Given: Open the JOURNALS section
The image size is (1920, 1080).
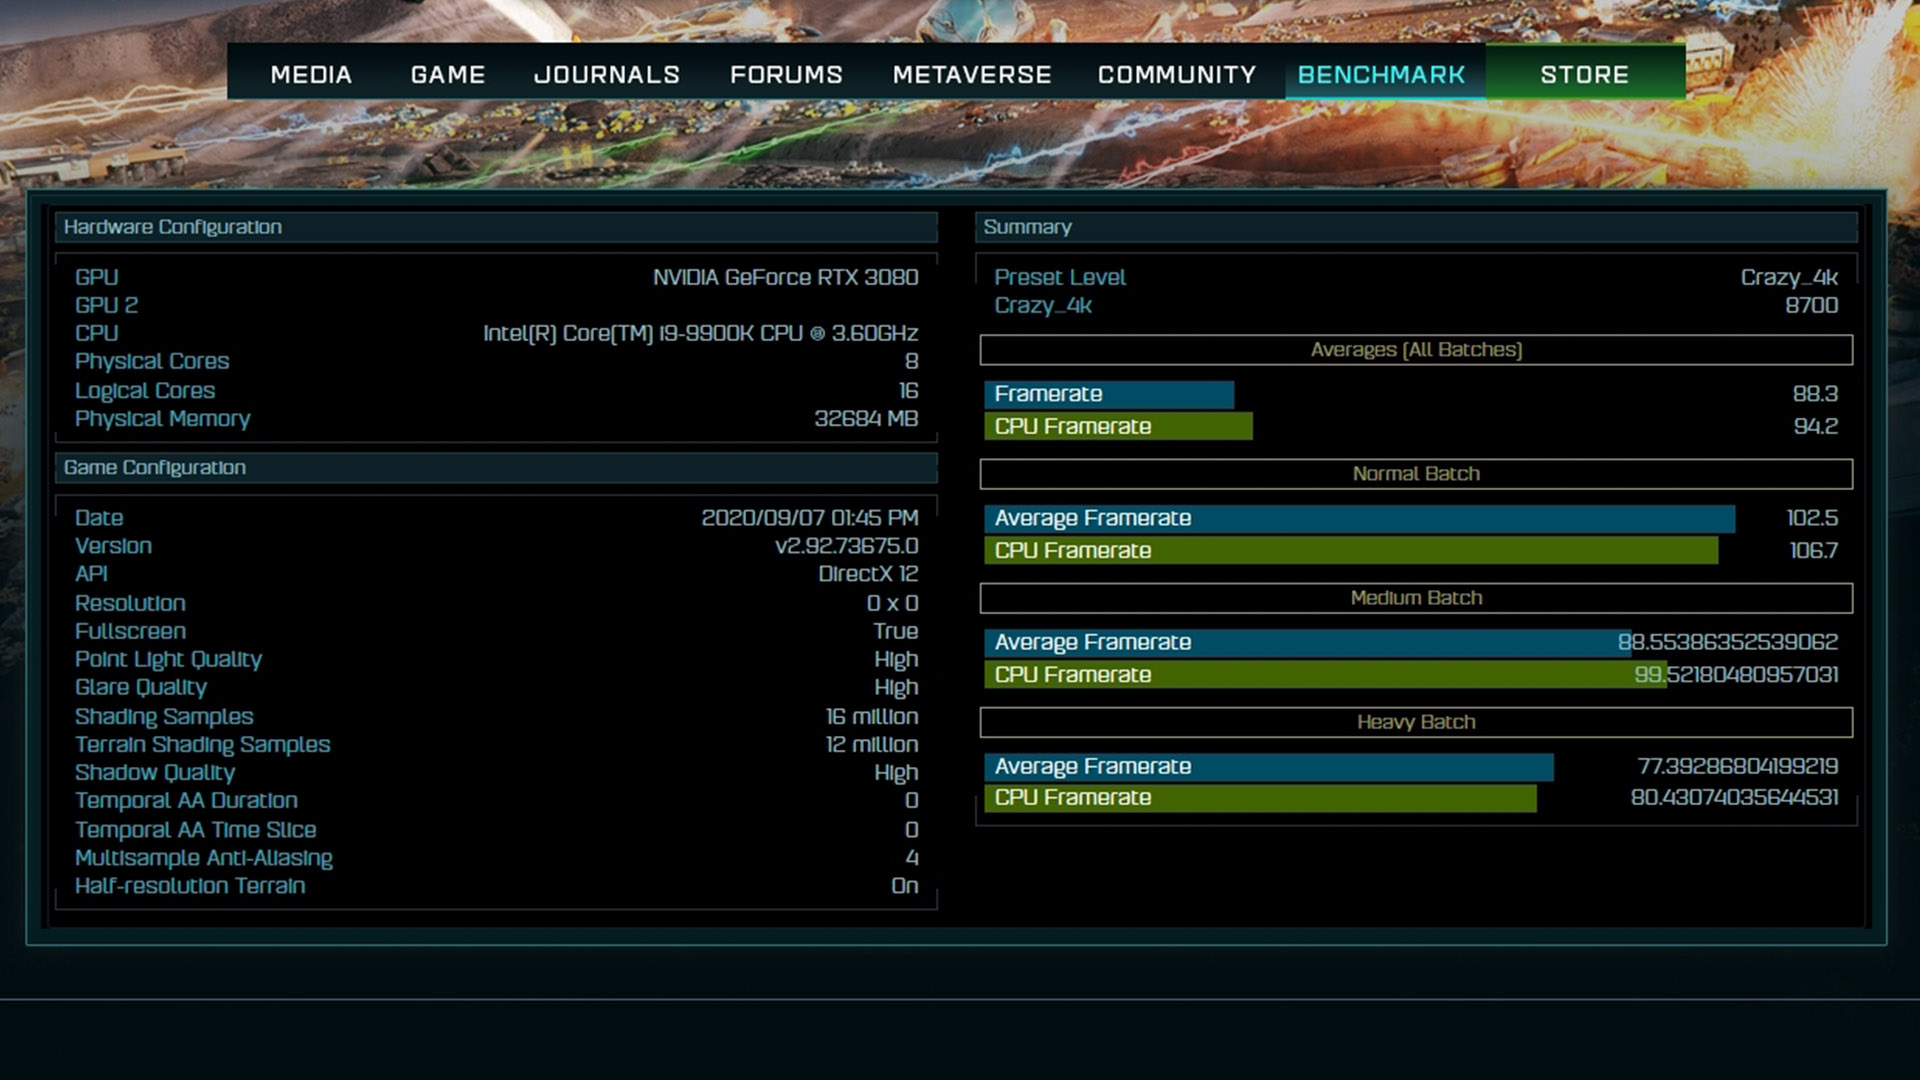Looking at the screenshot, I should (x=606, y=75).
